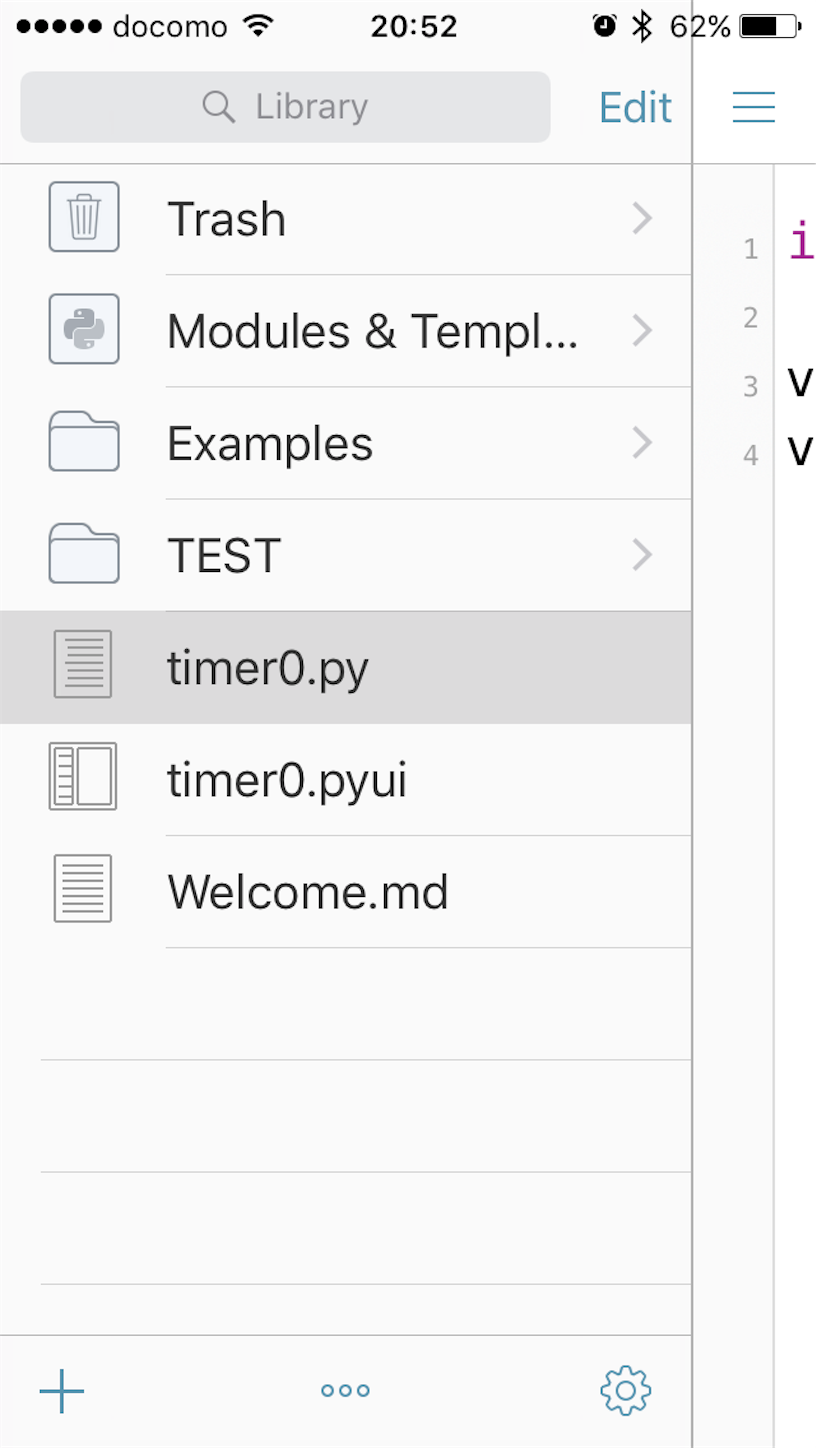Expand the Trash chevron

tap(642, 218)
